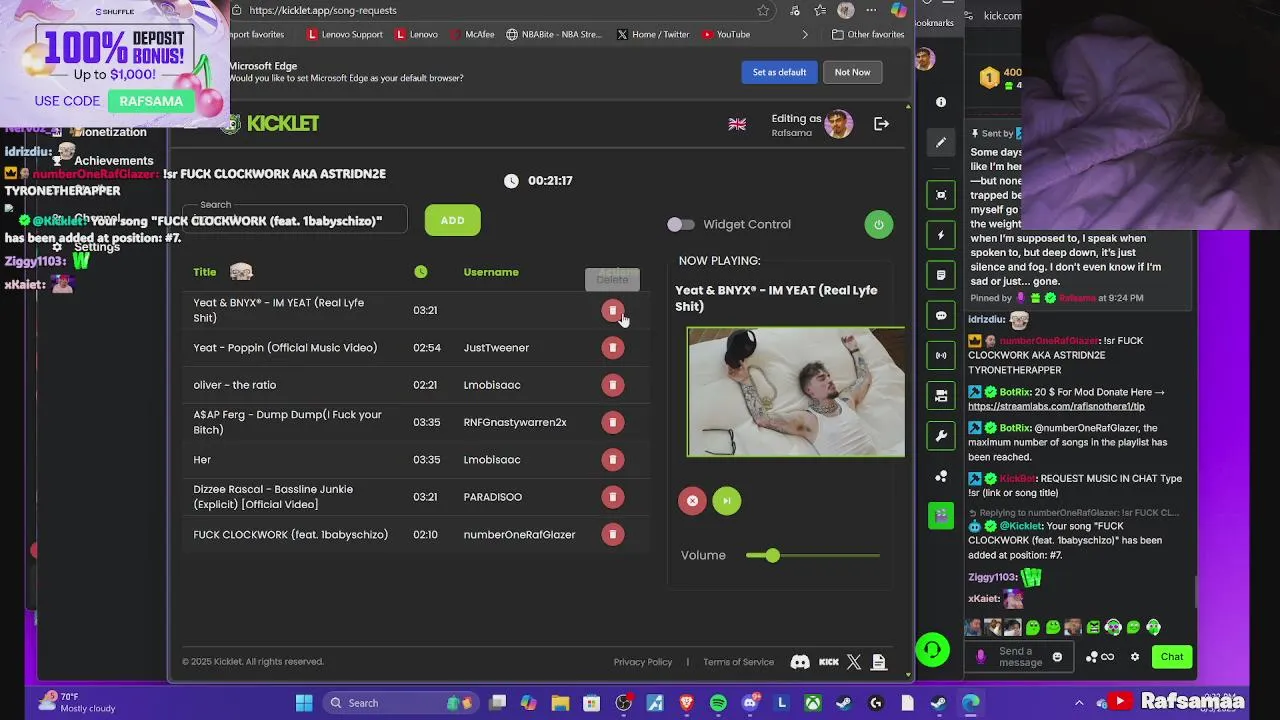This screenshot has height=720, width=1280.
Task: Remove 'oliver - the ratio' from queue
Action: (x=613, y=385)
